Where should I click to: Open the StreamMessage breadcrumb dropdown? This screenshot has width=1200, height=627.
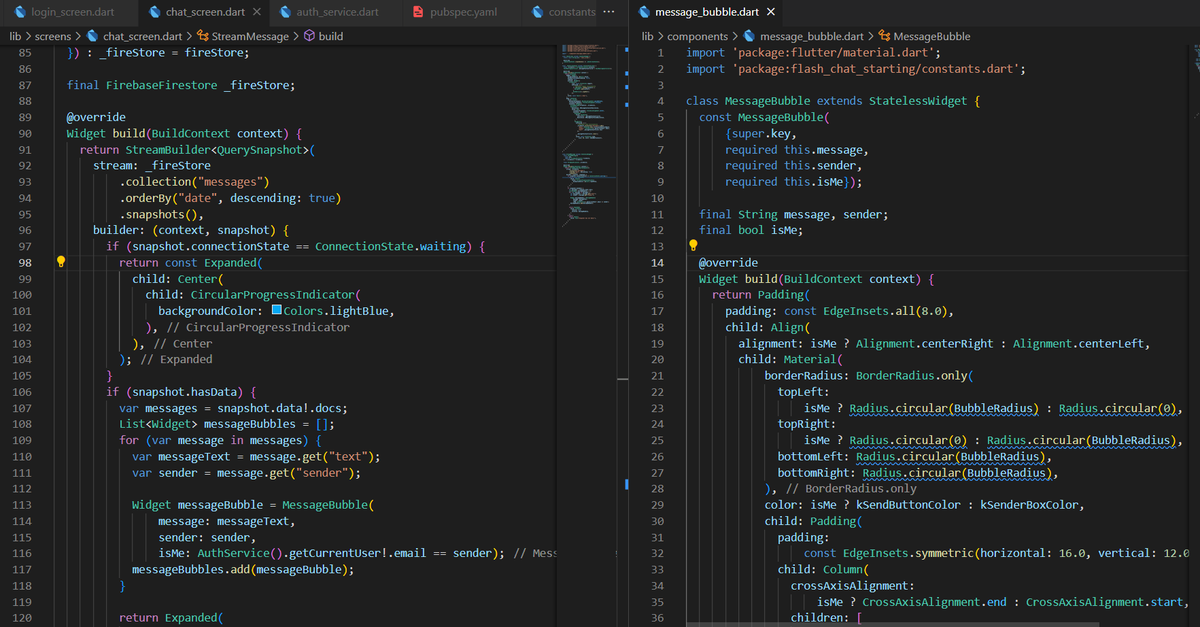point(250,36)
